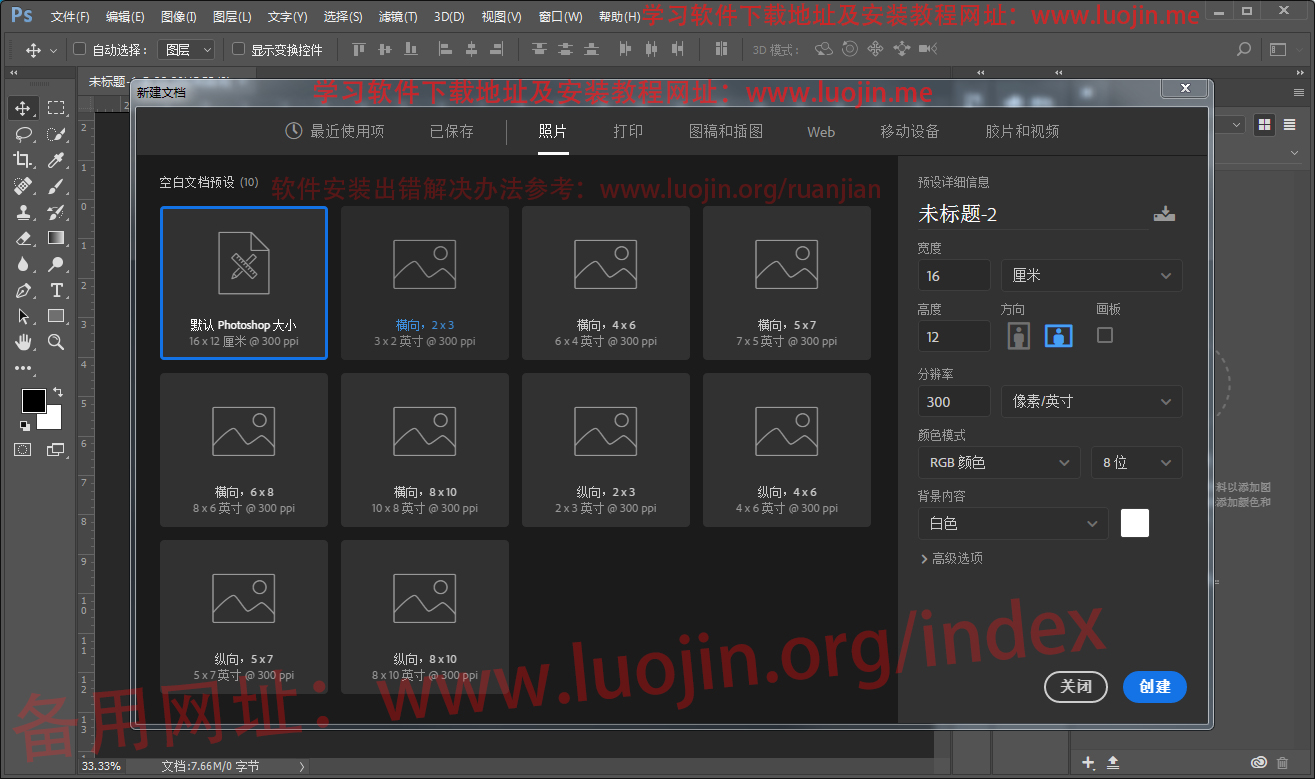Open the RGB 颜色 color mode dropdown

(999, 462)
